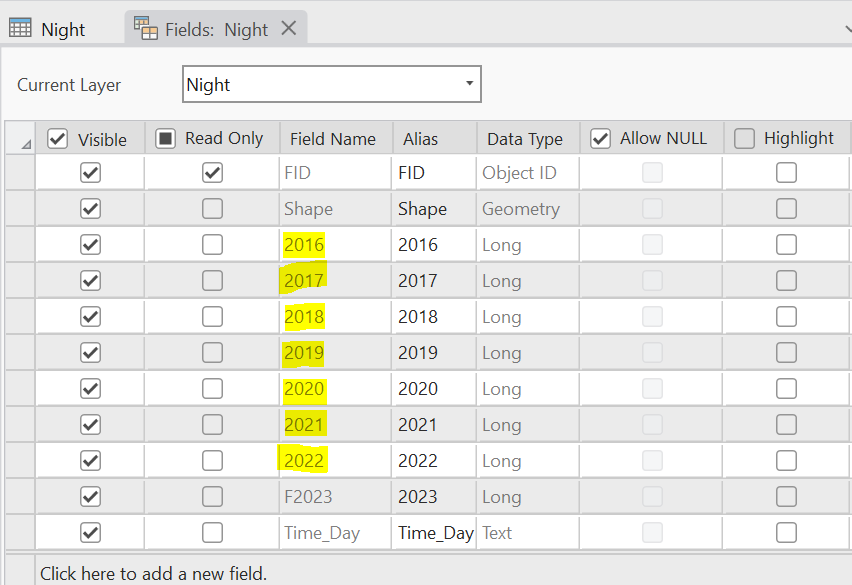Click here to add a new field
Viewport: 852px width, 585px height.
click(154, 573)
